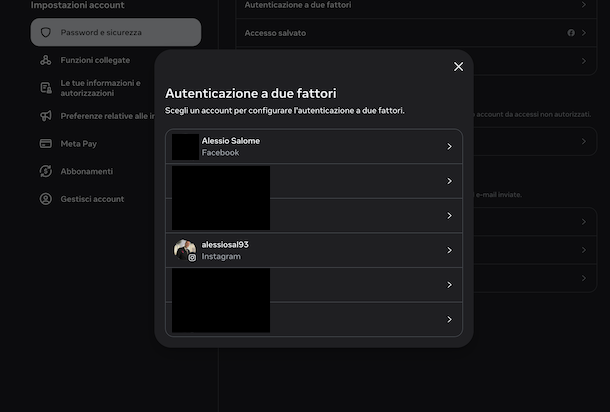Click the document-lock icon for informazioni e autorizzazioni

[46, 88]
